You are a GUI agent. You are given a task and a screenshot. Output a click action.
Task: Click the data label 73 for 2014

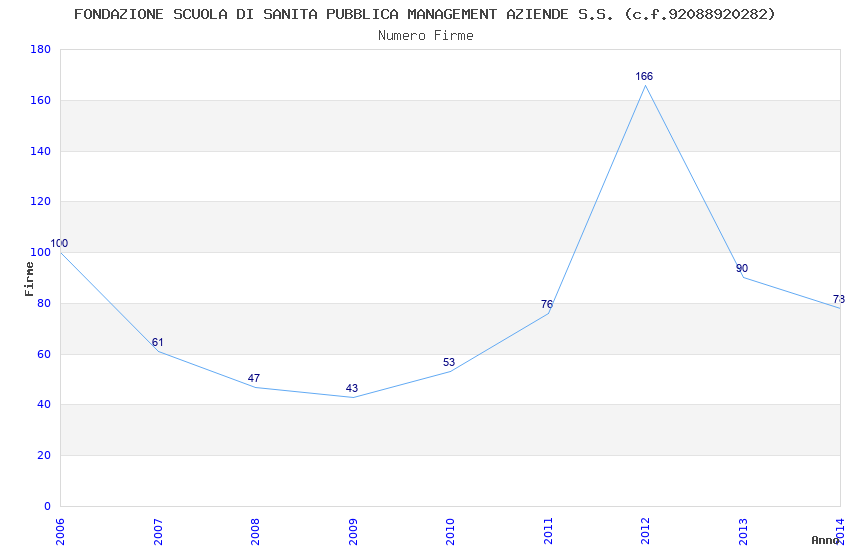[839, 299]
